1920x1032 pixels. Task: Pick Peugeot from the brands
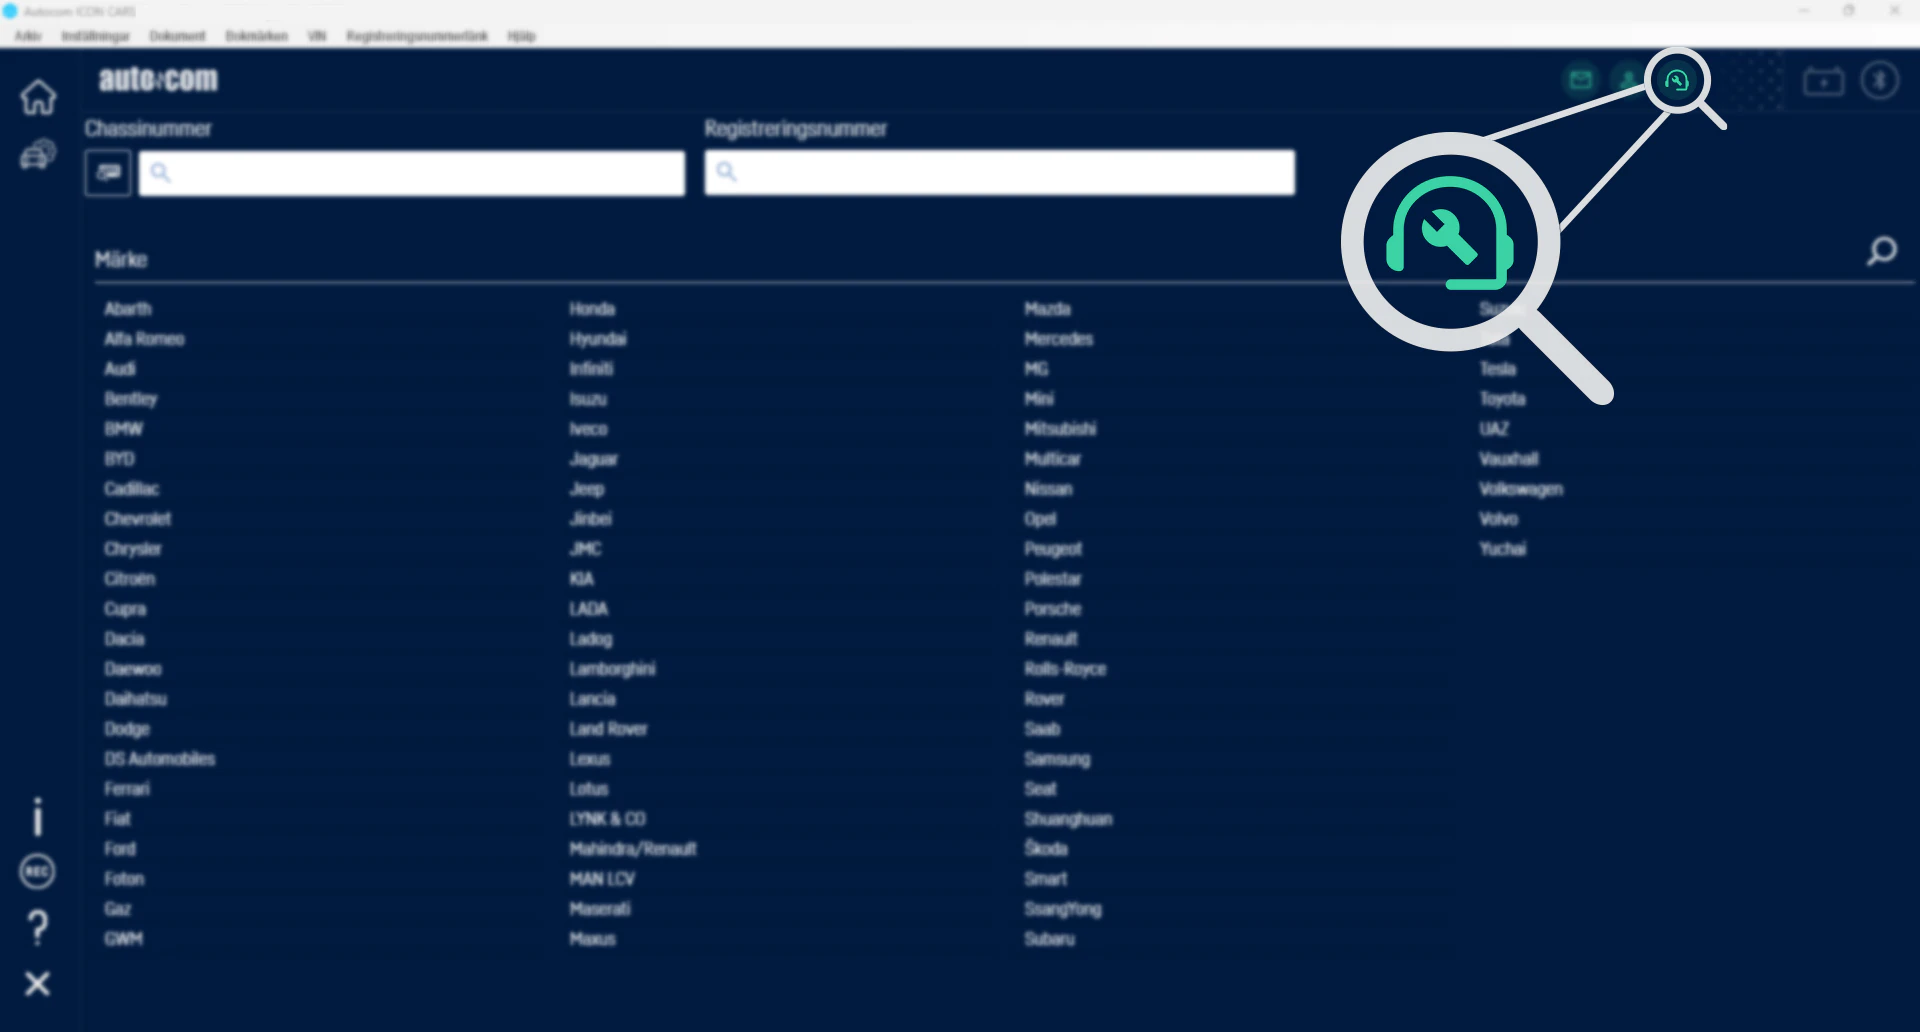coord(1053,549)
